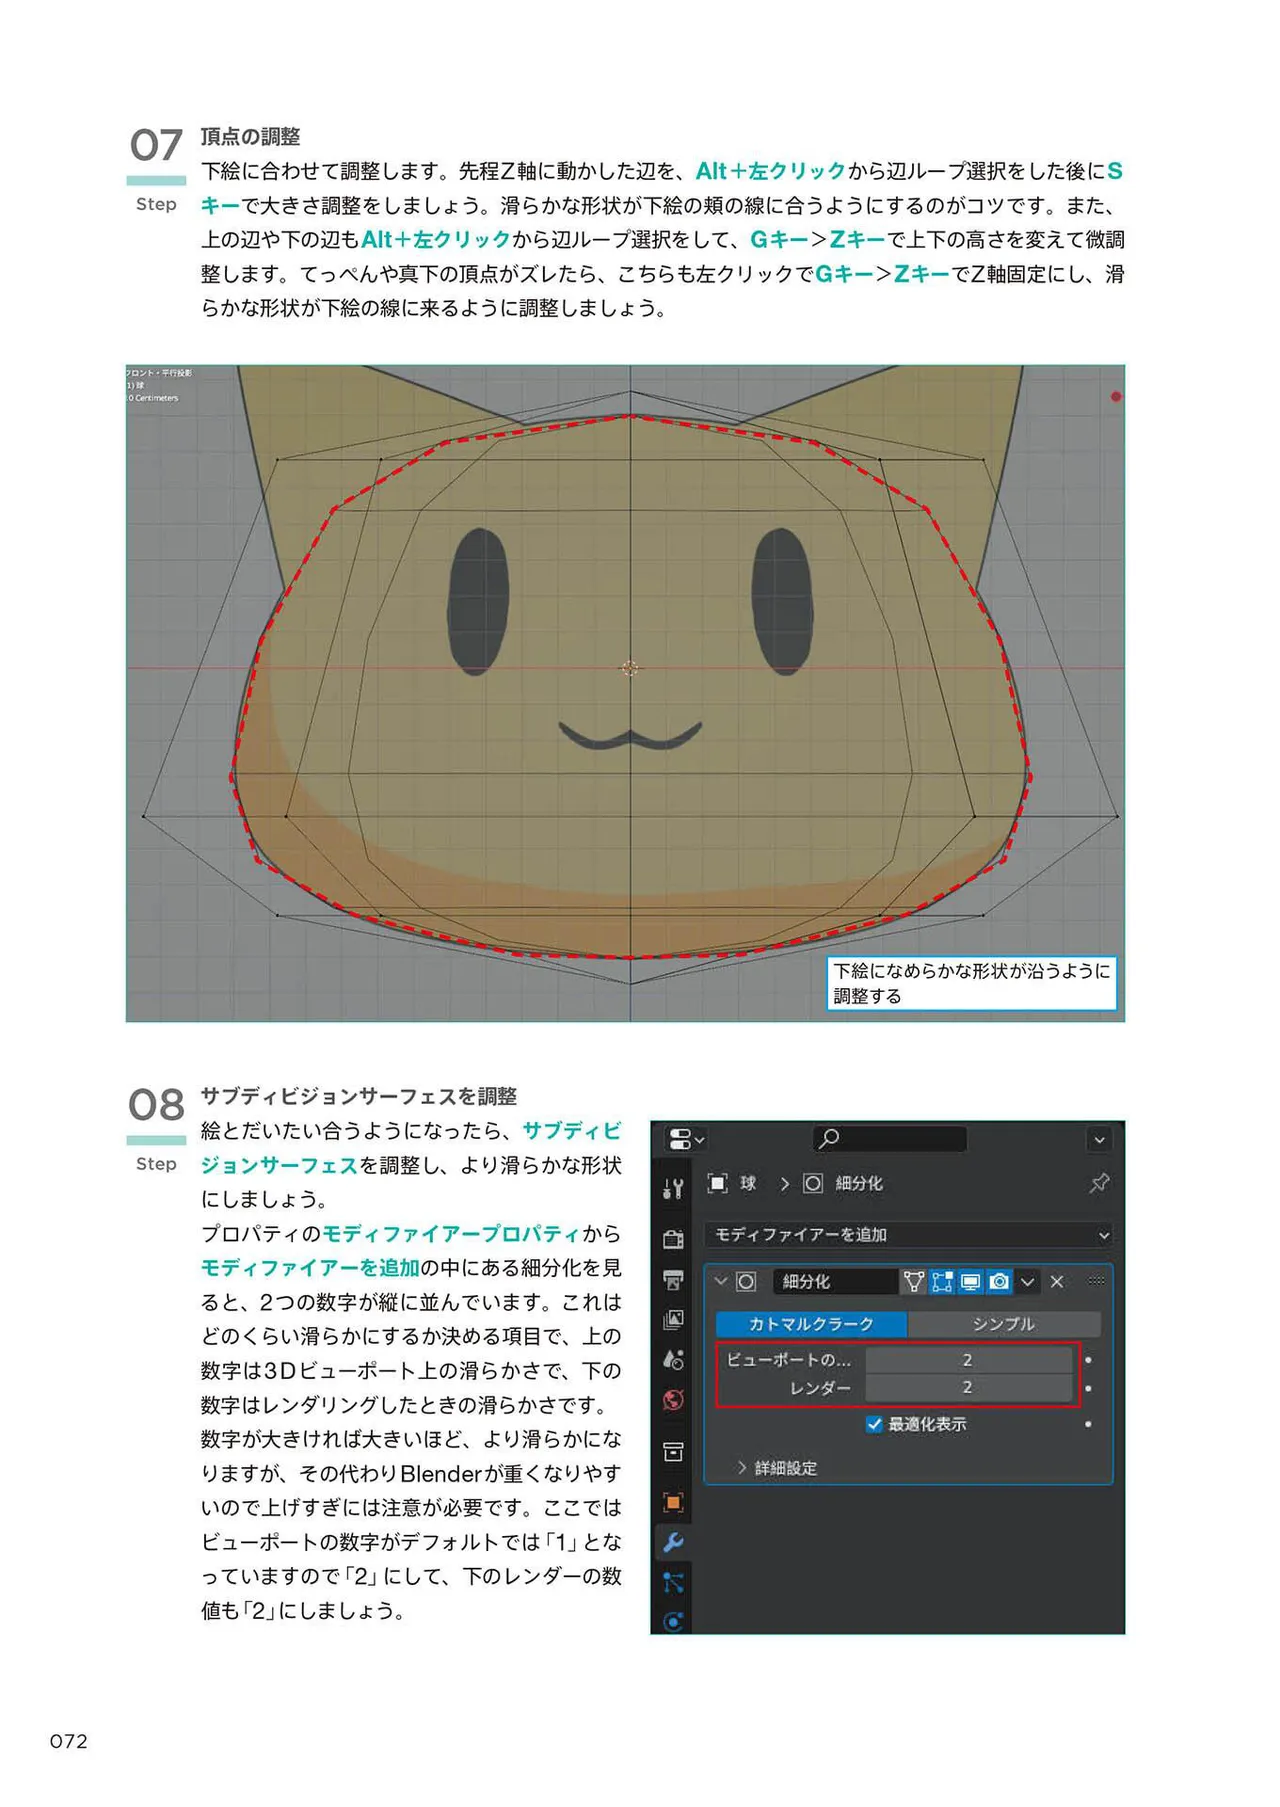Click the 細分化 modifier icon in breadcrumb
Image resolution: width=1280 pixels, height=1807 pixels.
(813, 1184)
